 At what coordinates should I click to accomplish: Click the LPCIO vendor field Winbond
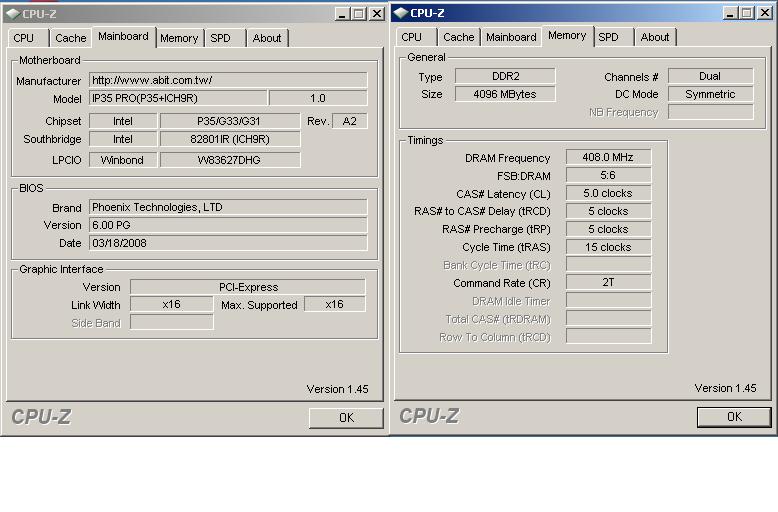pyautogui.click(x=123, y=160)
